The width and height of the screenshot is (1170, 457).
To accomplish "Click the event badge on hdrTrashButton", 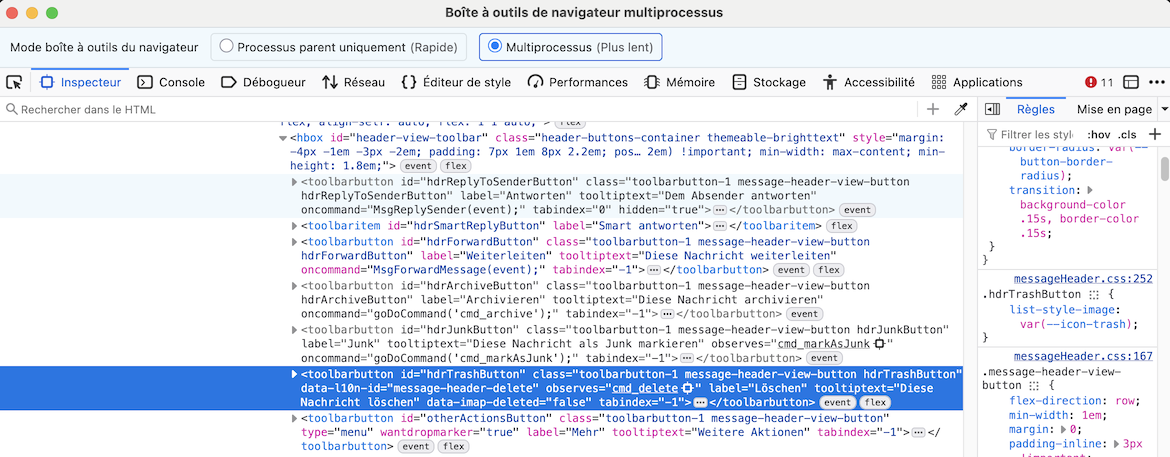I will 838,402.
